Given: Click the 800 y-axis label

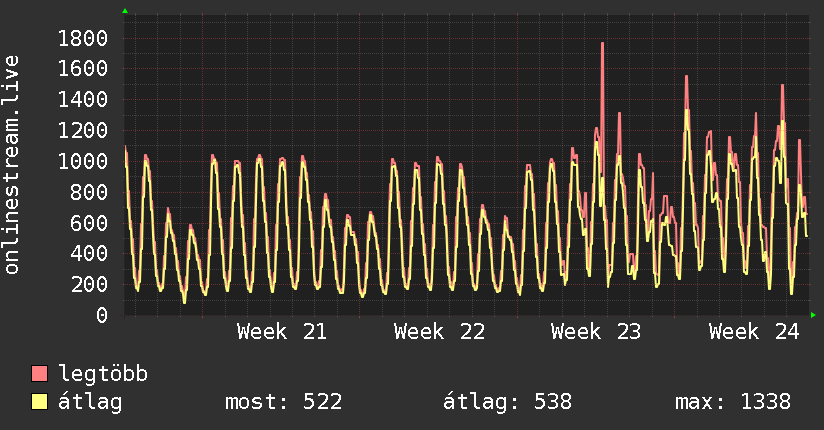Looking at the screenshot, I should point(89,192).
